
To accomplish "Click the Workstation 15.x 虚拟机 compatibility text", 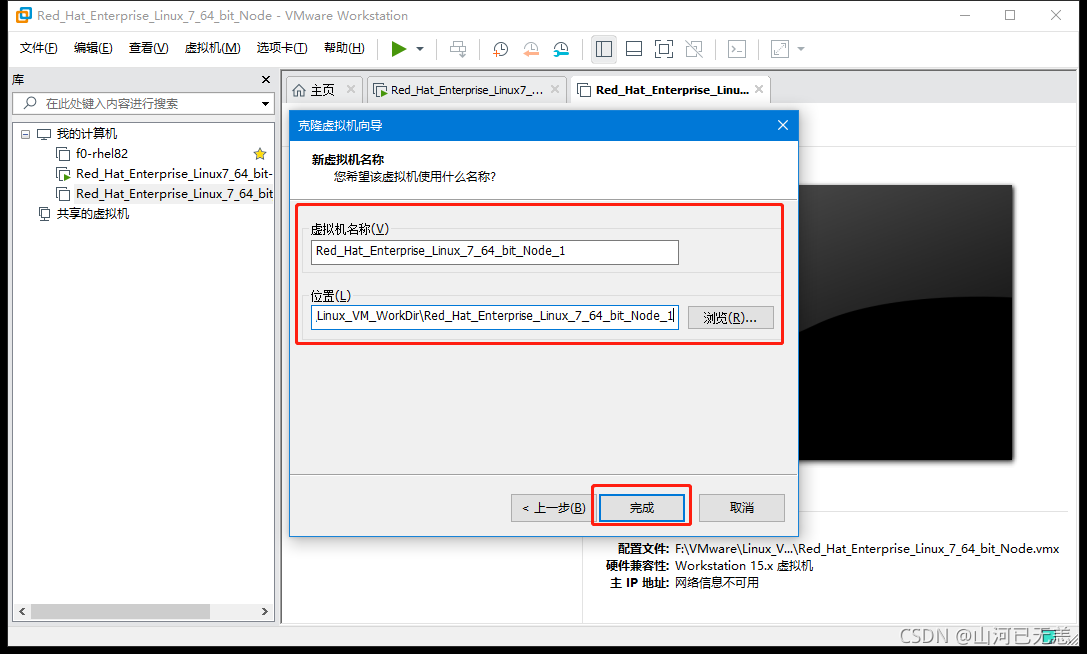I will [744, 566].
